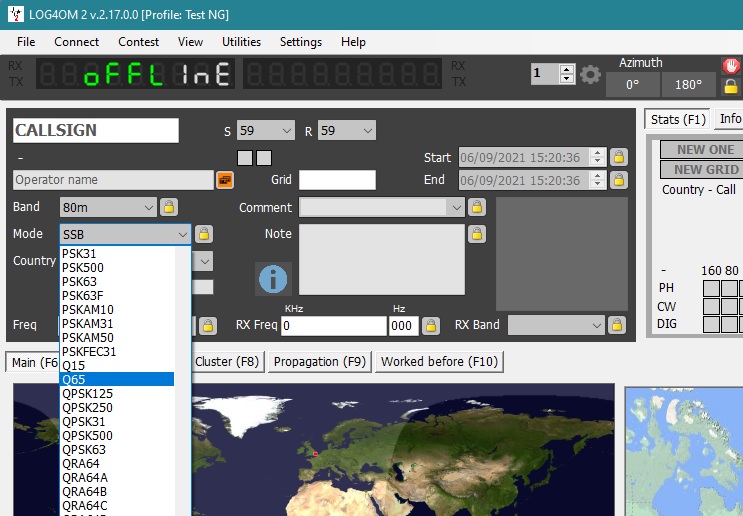Click the Note text area
This screenshot has width=743, height=516.
pyautogui.click(x=382, y=260)
